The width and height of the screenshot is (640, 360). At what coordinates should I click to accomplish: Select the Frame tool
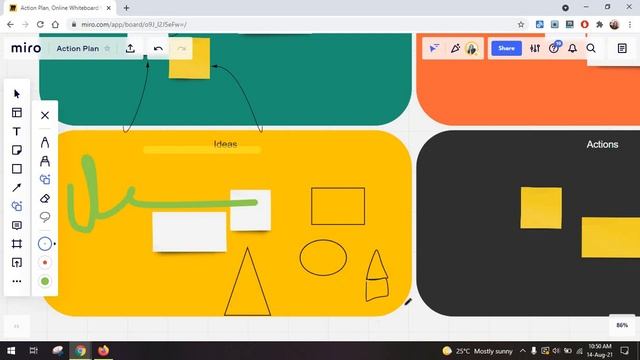coord(17,244)
